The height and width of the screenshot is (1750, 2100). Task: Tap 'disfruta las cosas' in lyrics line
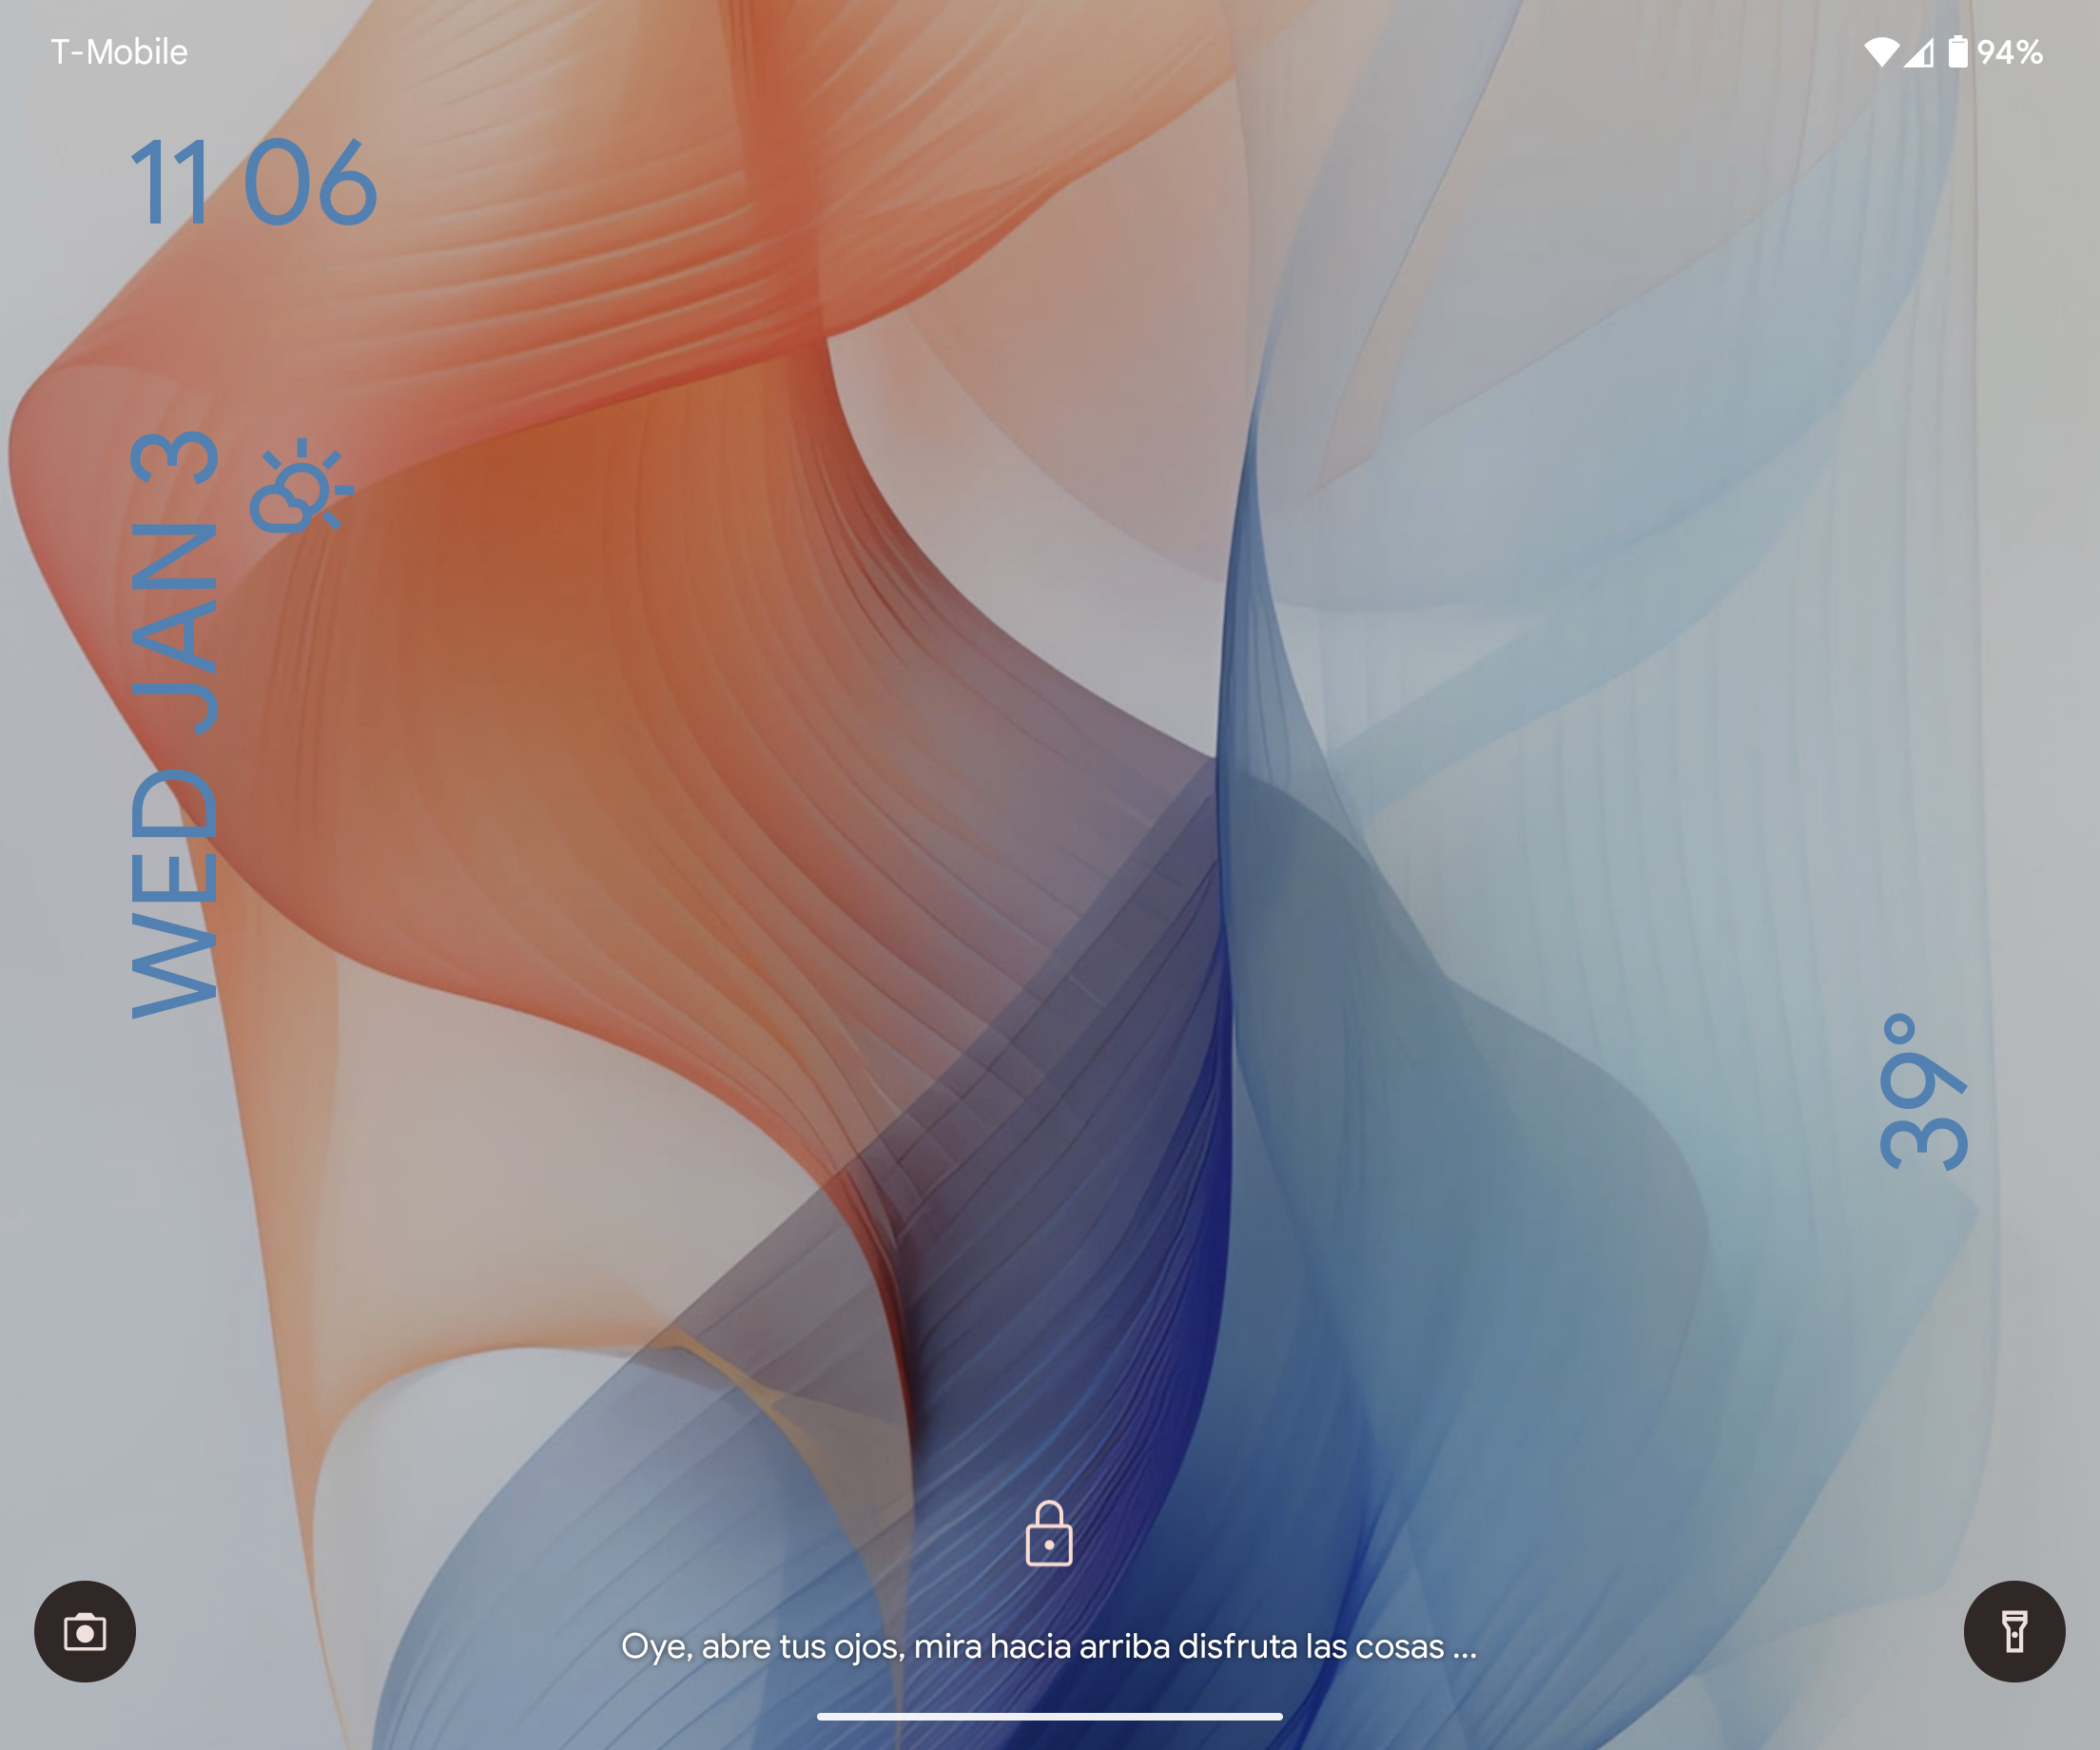pos(1311,1646)
